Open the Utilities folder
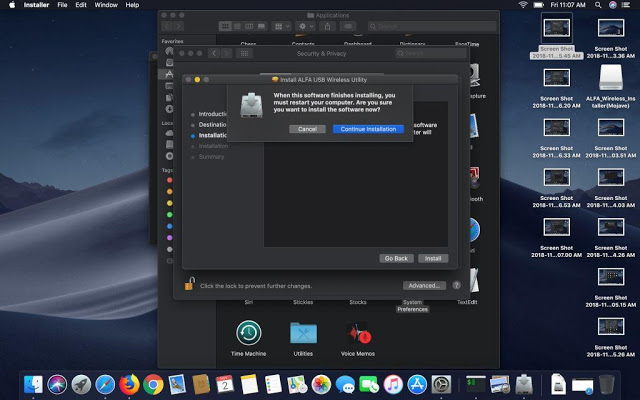 (303, 333)
